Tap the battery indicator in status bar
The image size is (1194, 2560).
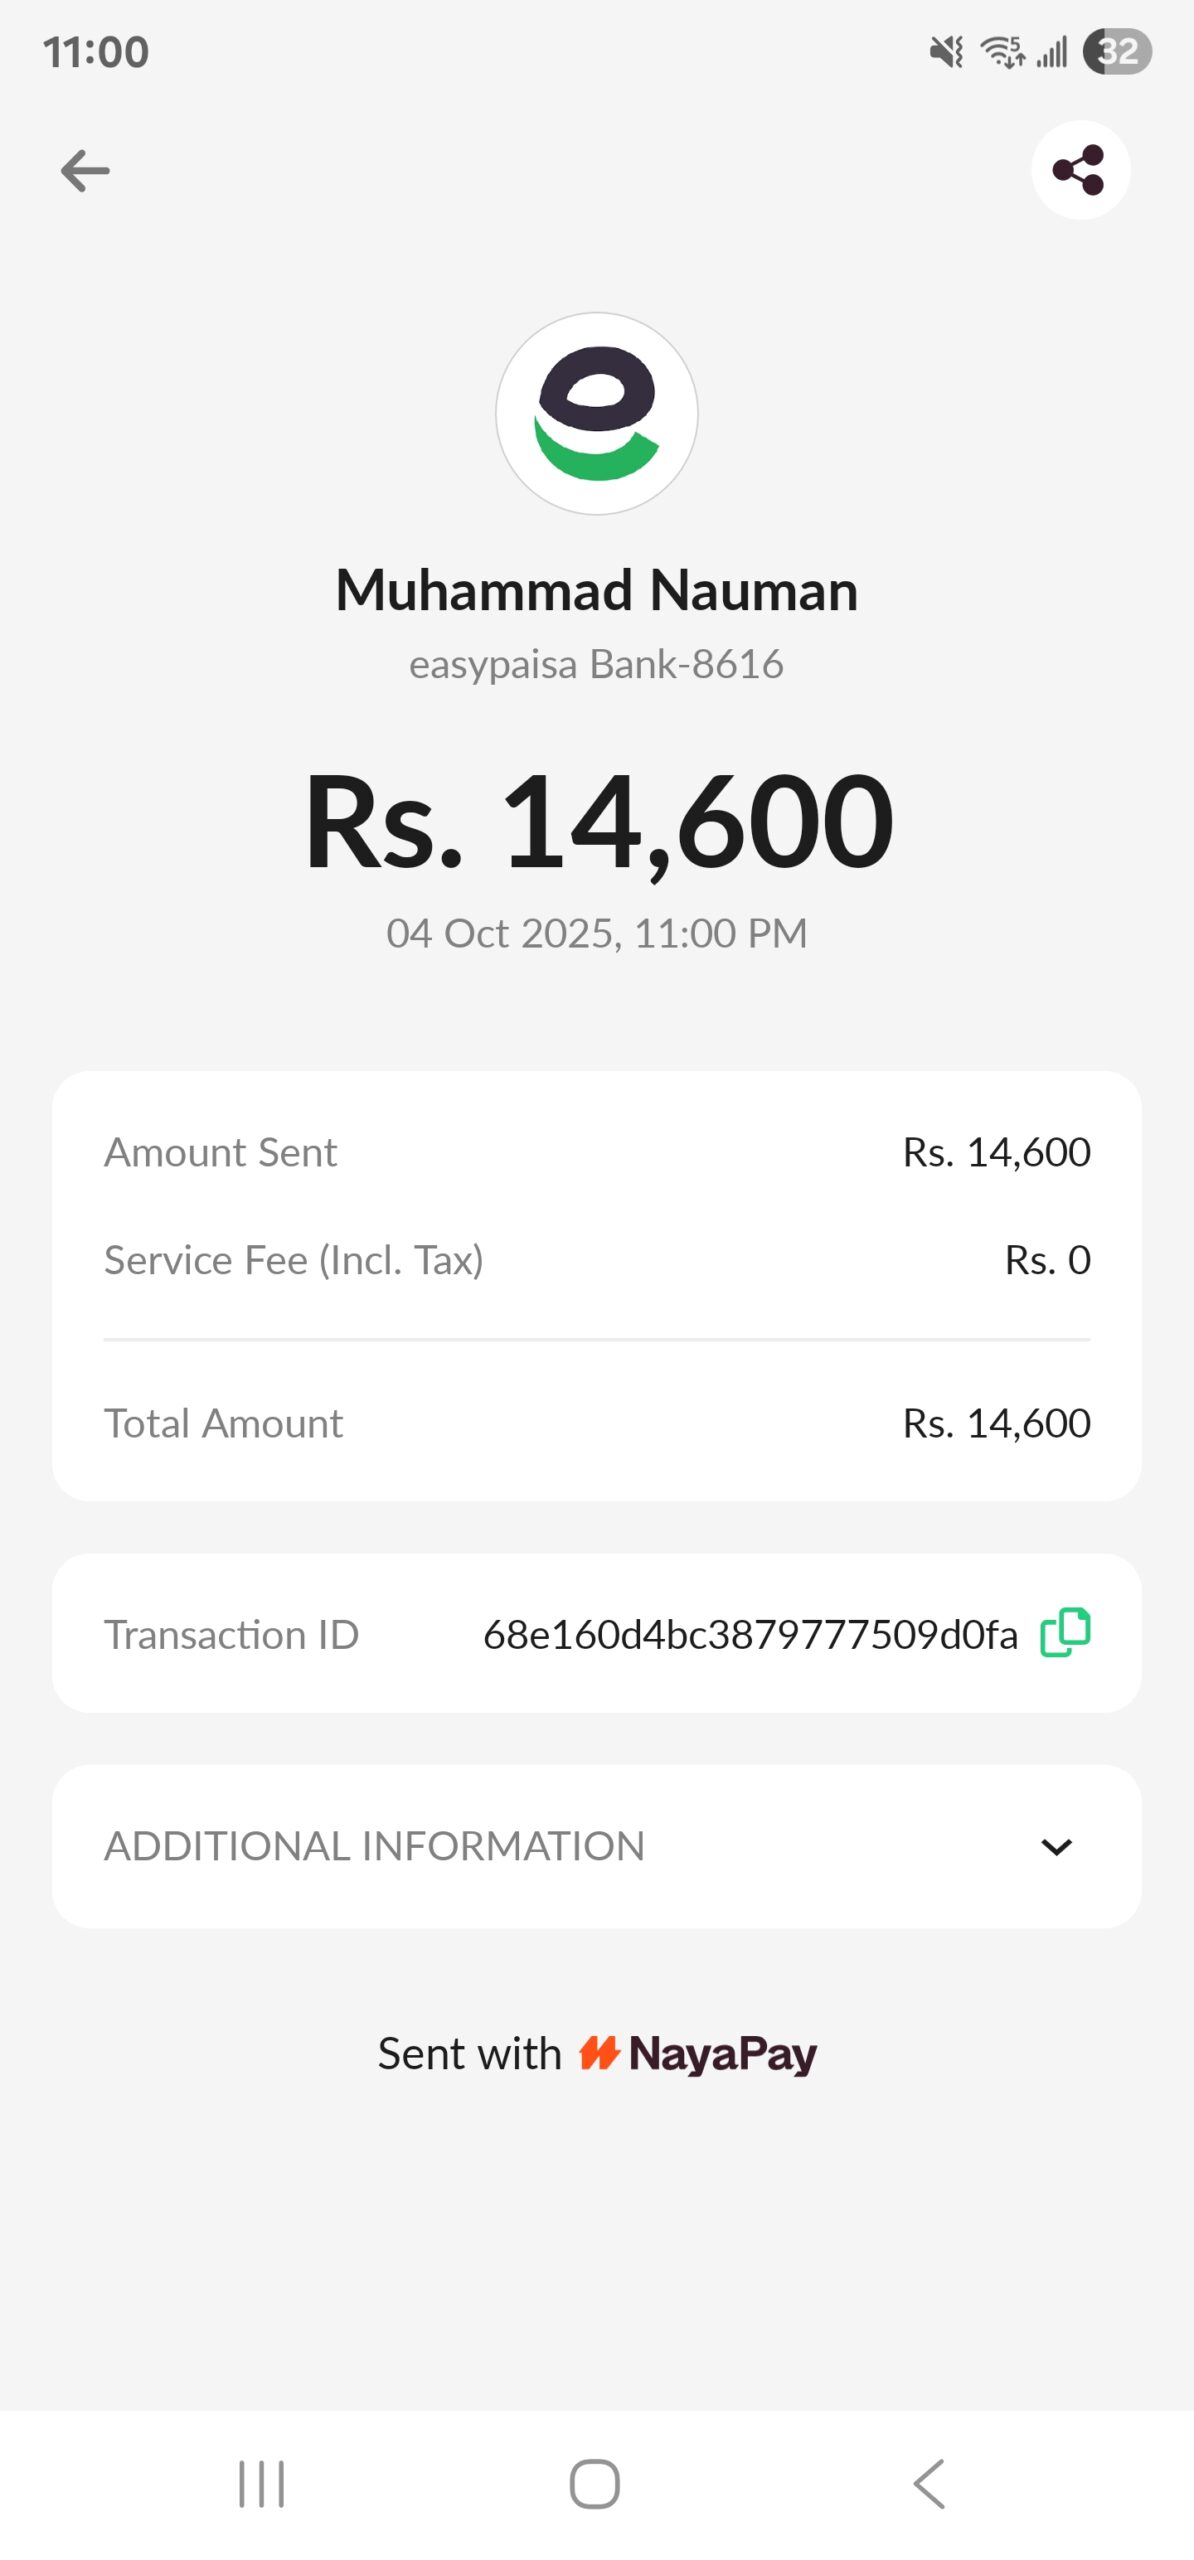click(1118, 51)
